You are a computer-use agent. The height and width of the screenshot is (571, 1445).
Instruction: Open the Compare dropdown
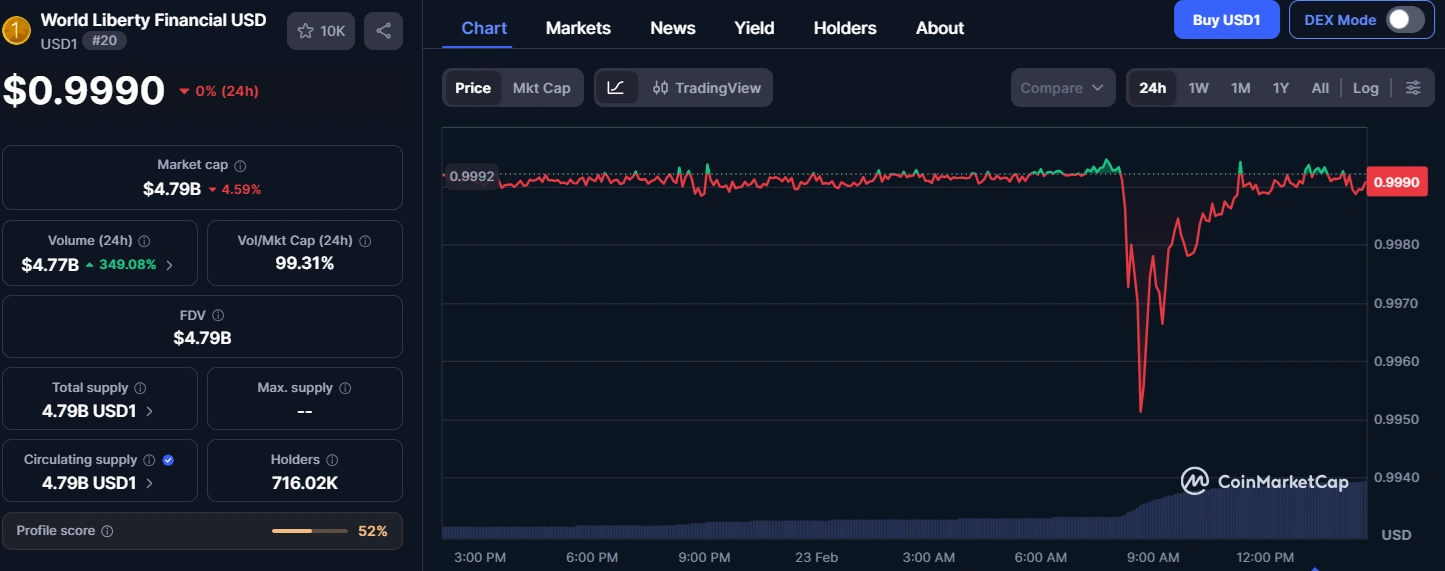pyautogui.click(x=1062, y=88)
